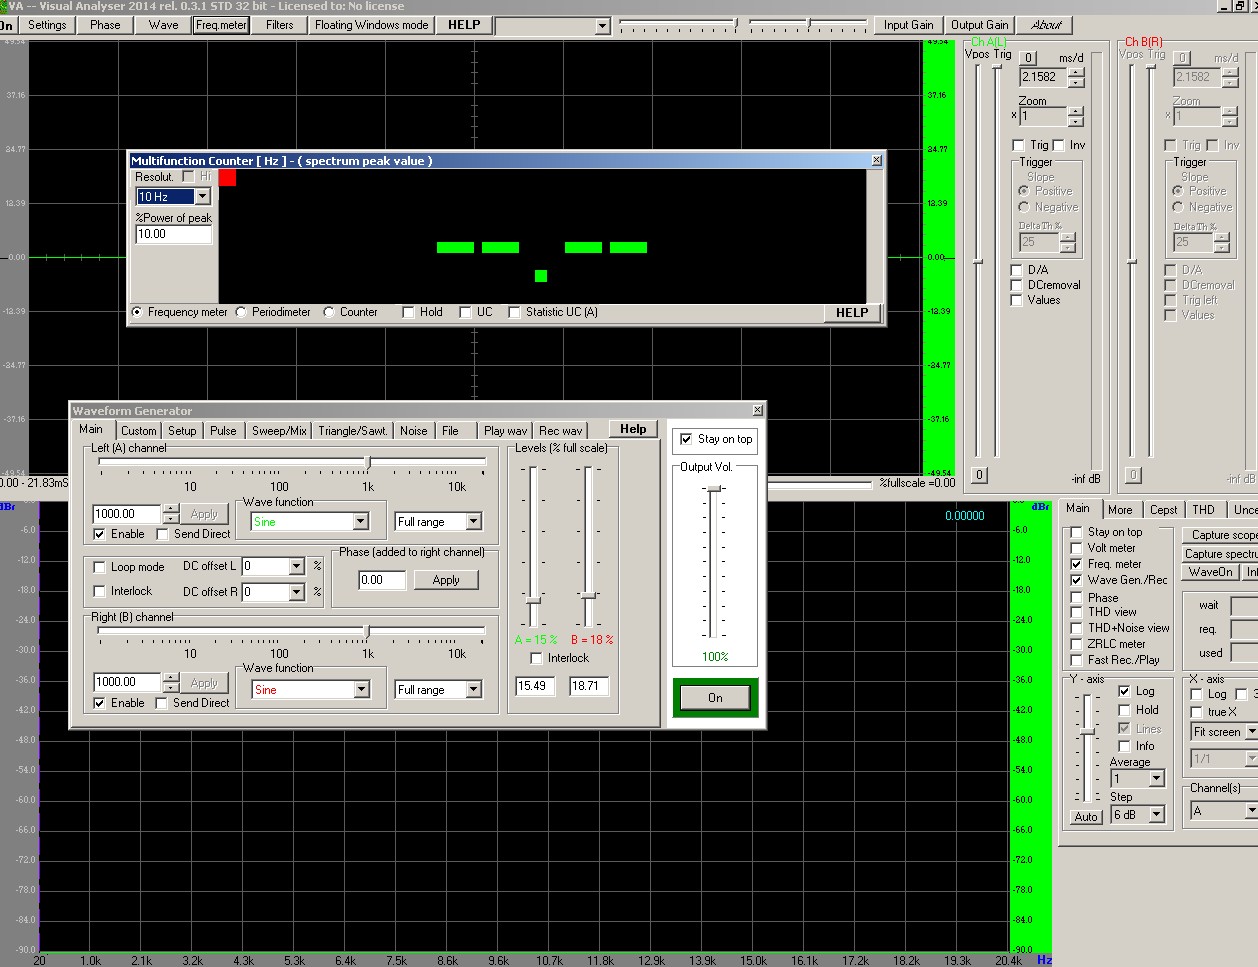Click the On button in Waveform Generator
This screenshot has width=1258, height=967.
[715, 698]
